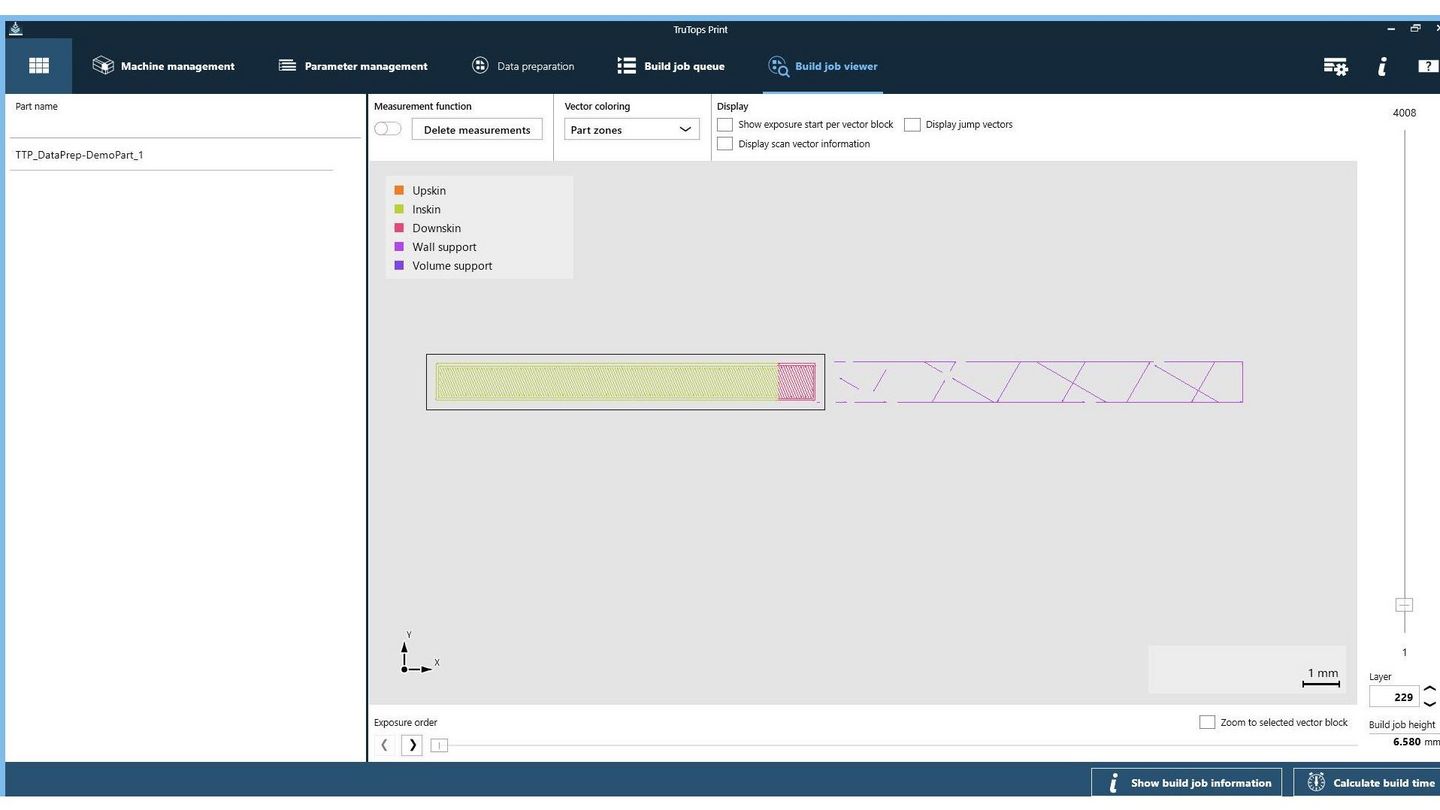Open the settings list-gear icon
The height and width of the screenshot is (810, 1440).
[1335, 67]
